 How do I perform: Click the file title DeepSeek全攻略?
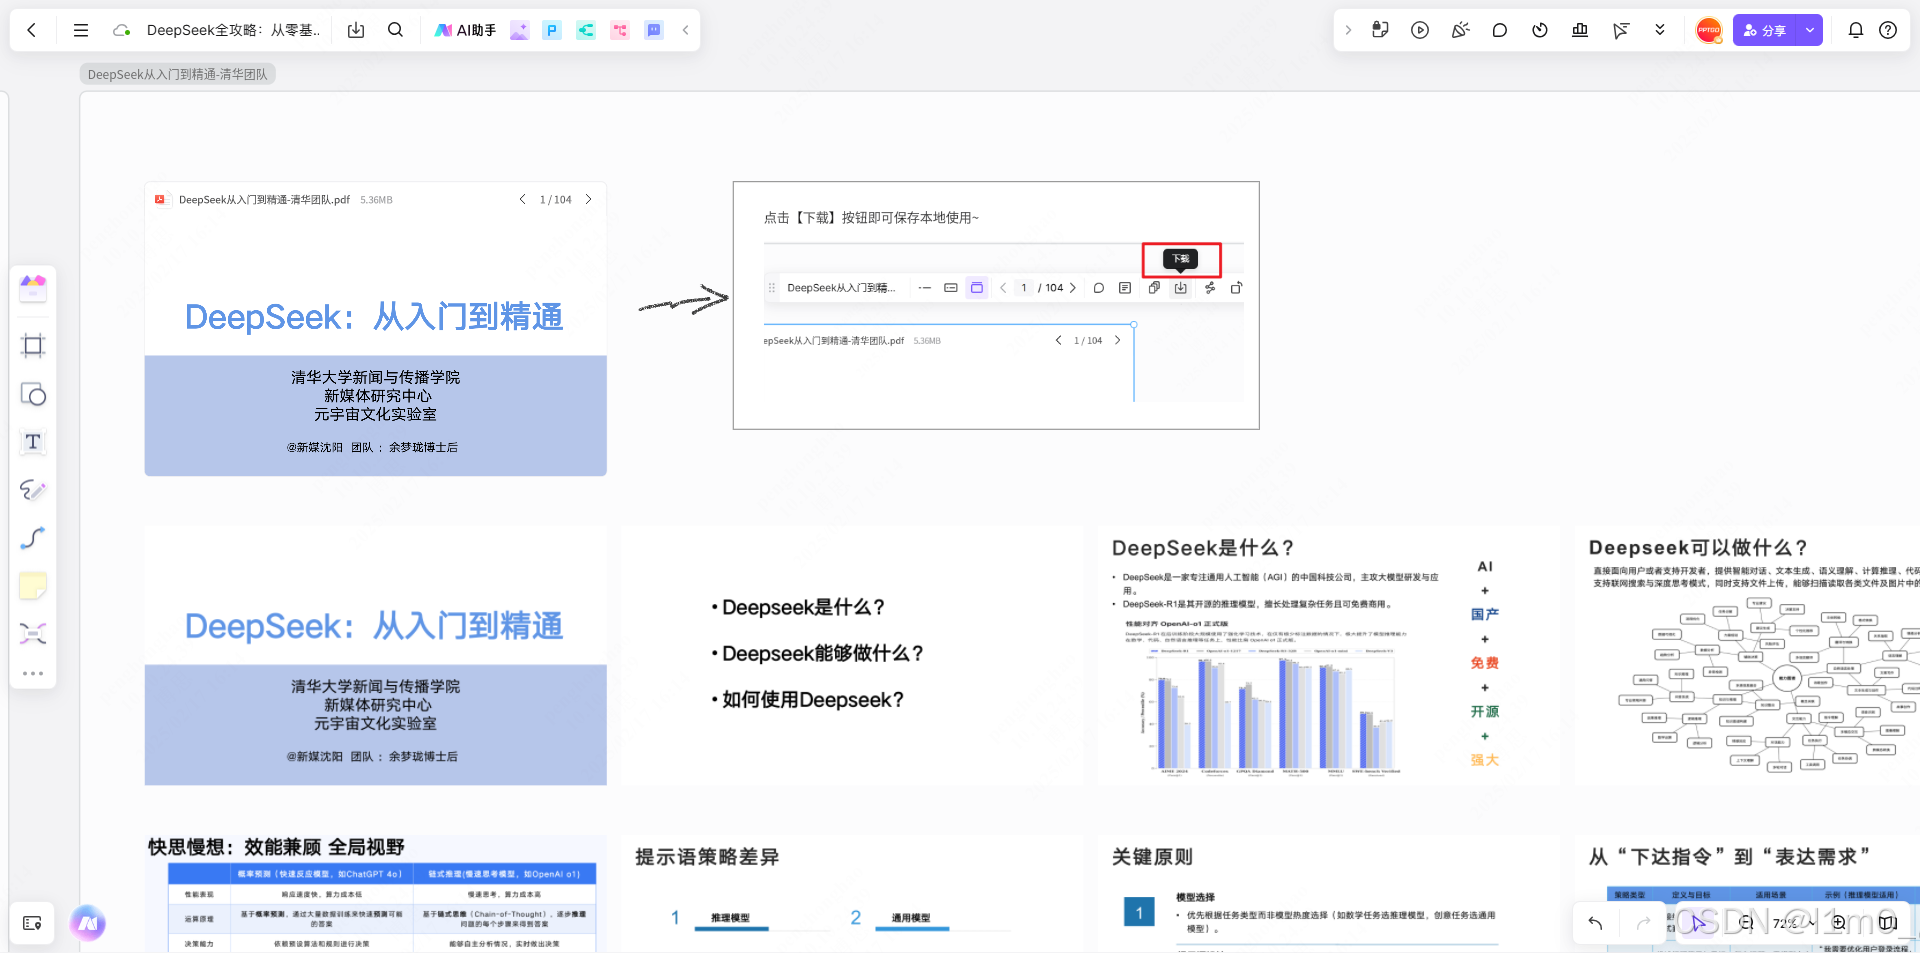(x=233, y=30)
